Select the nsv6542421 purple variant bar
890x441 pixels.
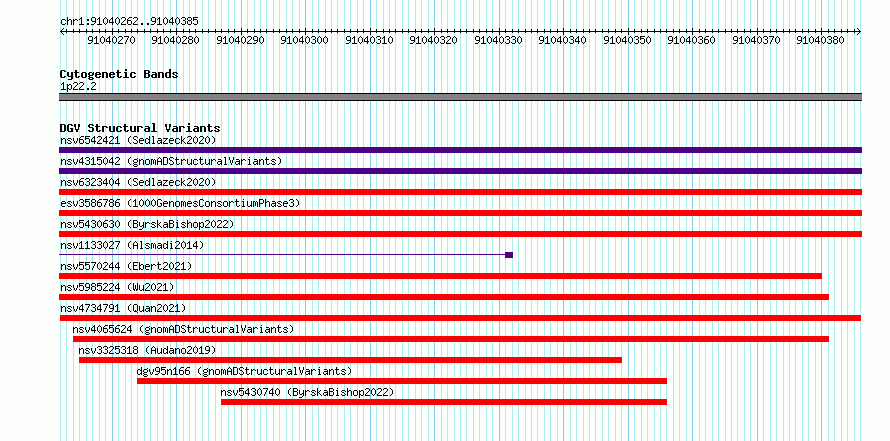click(460, 150)
